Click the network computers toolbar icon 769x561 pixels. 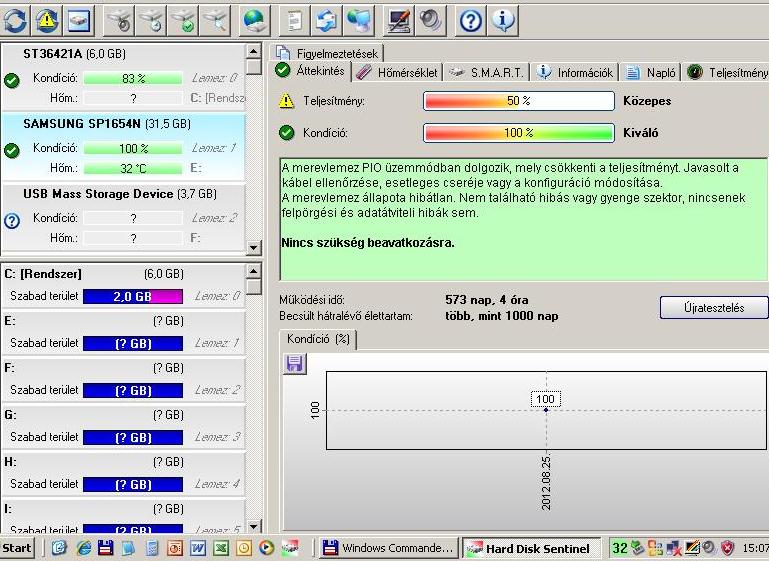pyautogui.click(x=359, y=20)
